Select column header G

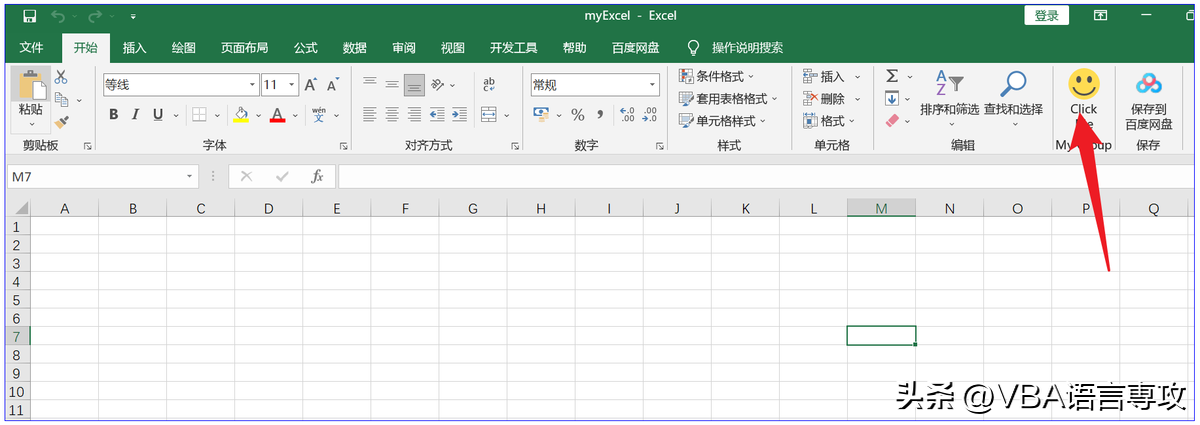pos(472,208)
